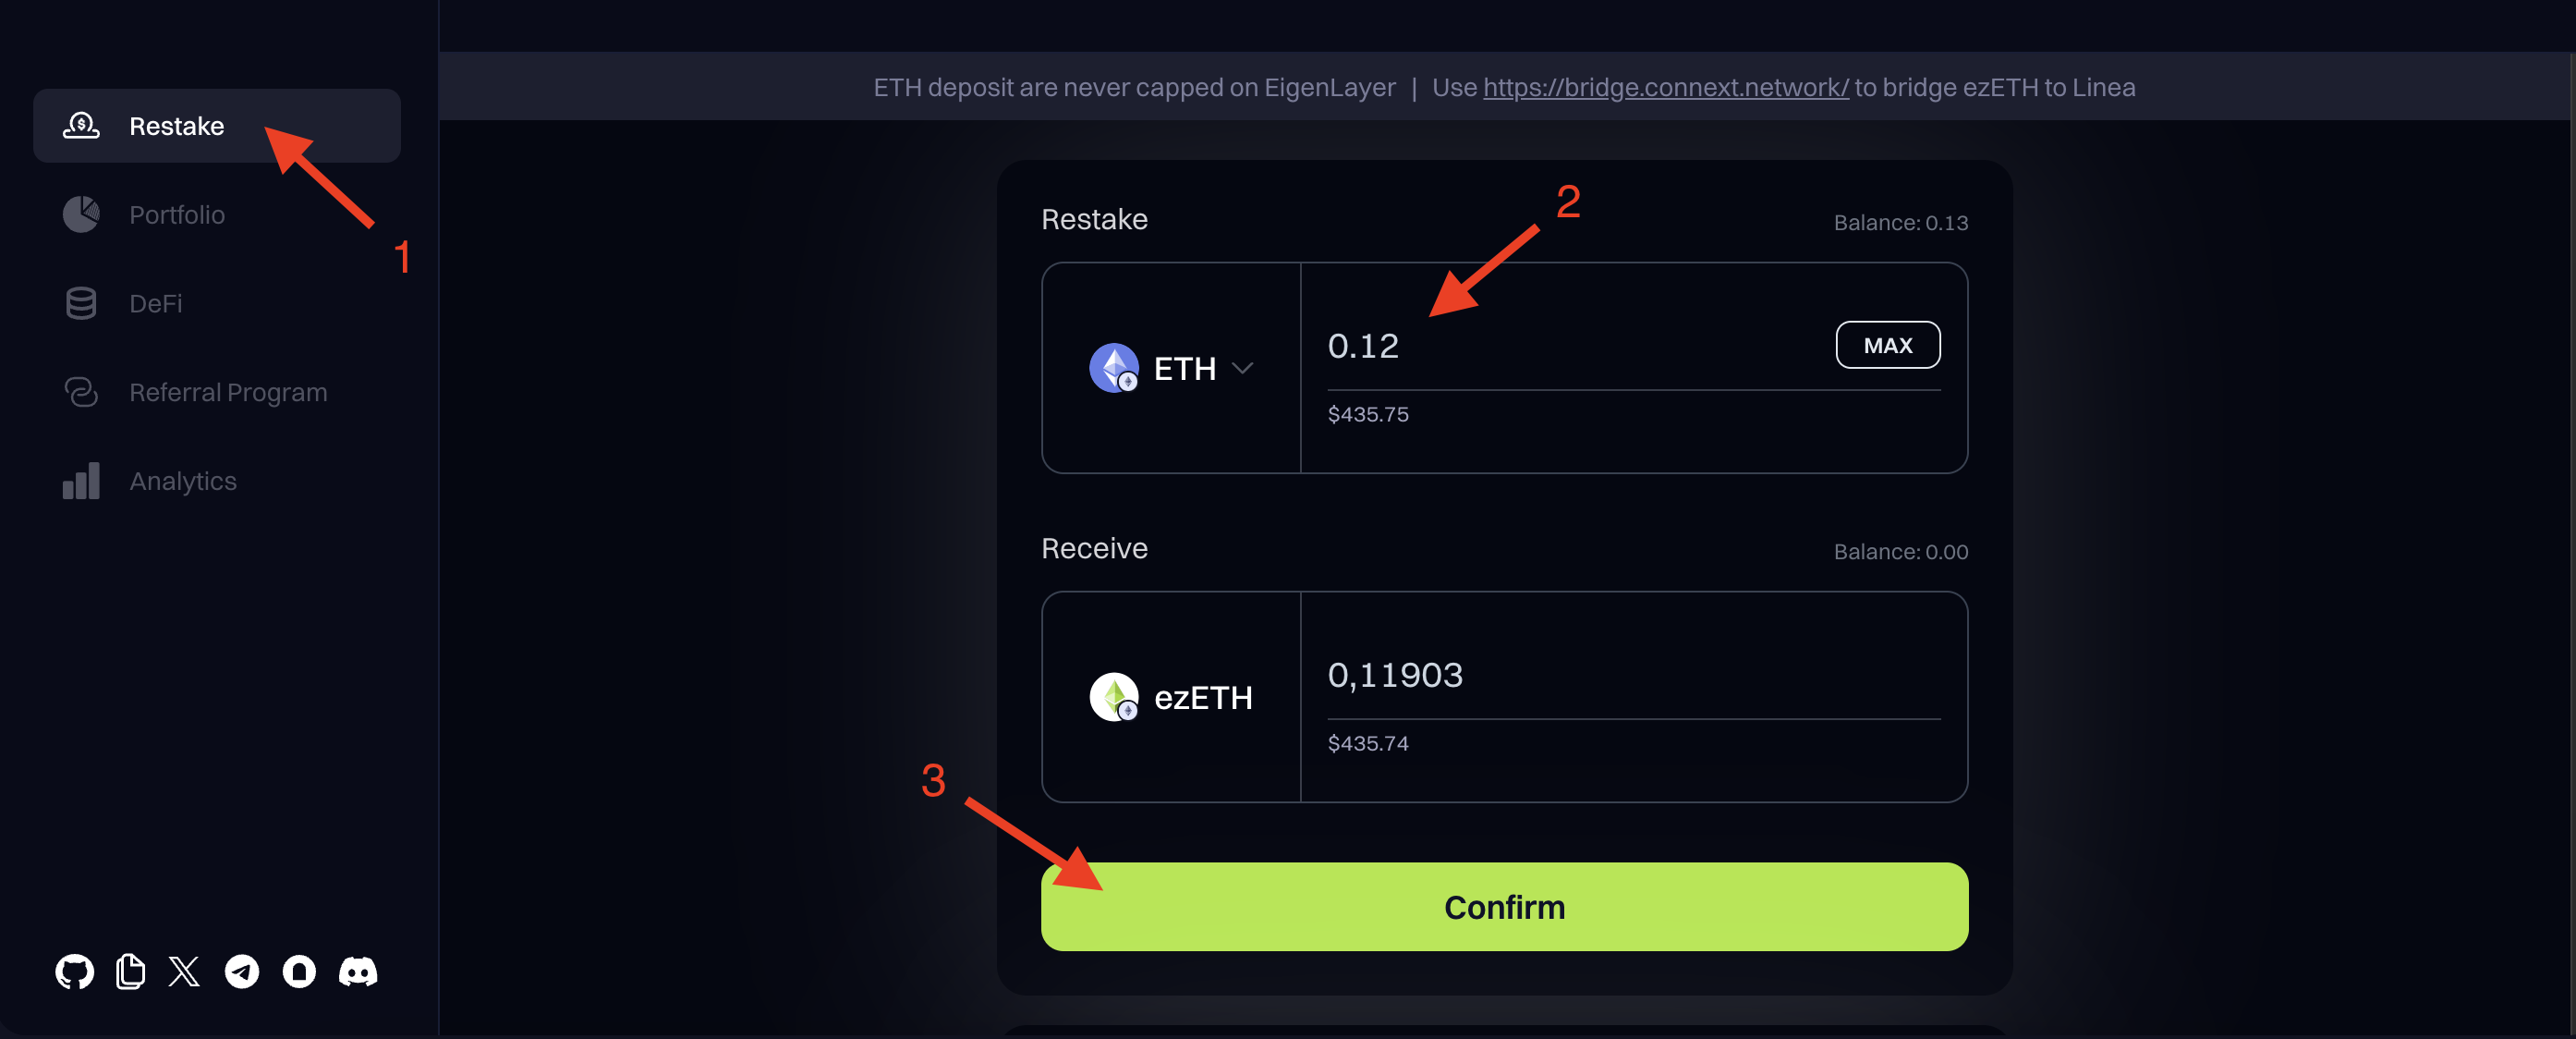Click the Restake sidebar icon
Screen dimensions: 2576x1039
click(82, 123)
